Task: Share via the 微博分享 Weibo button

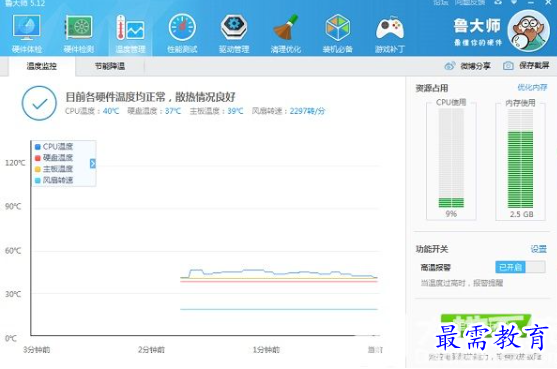Action: coord(467,66)
